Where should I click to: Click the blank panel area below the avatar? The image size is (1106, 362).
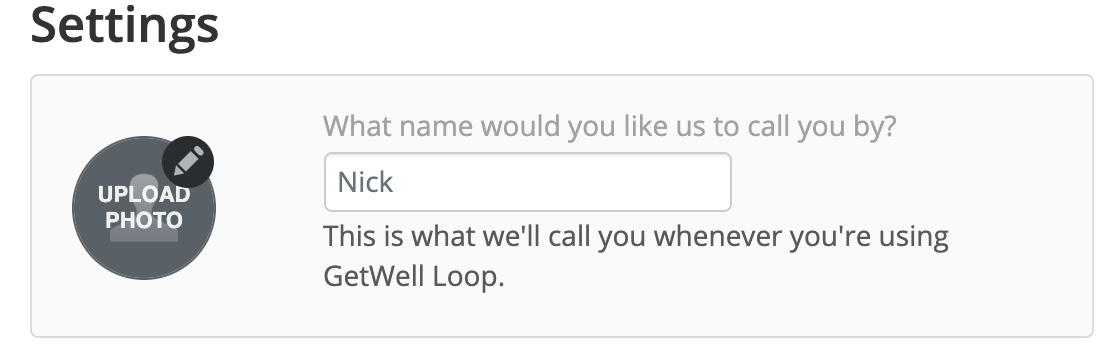coord(144,308)
